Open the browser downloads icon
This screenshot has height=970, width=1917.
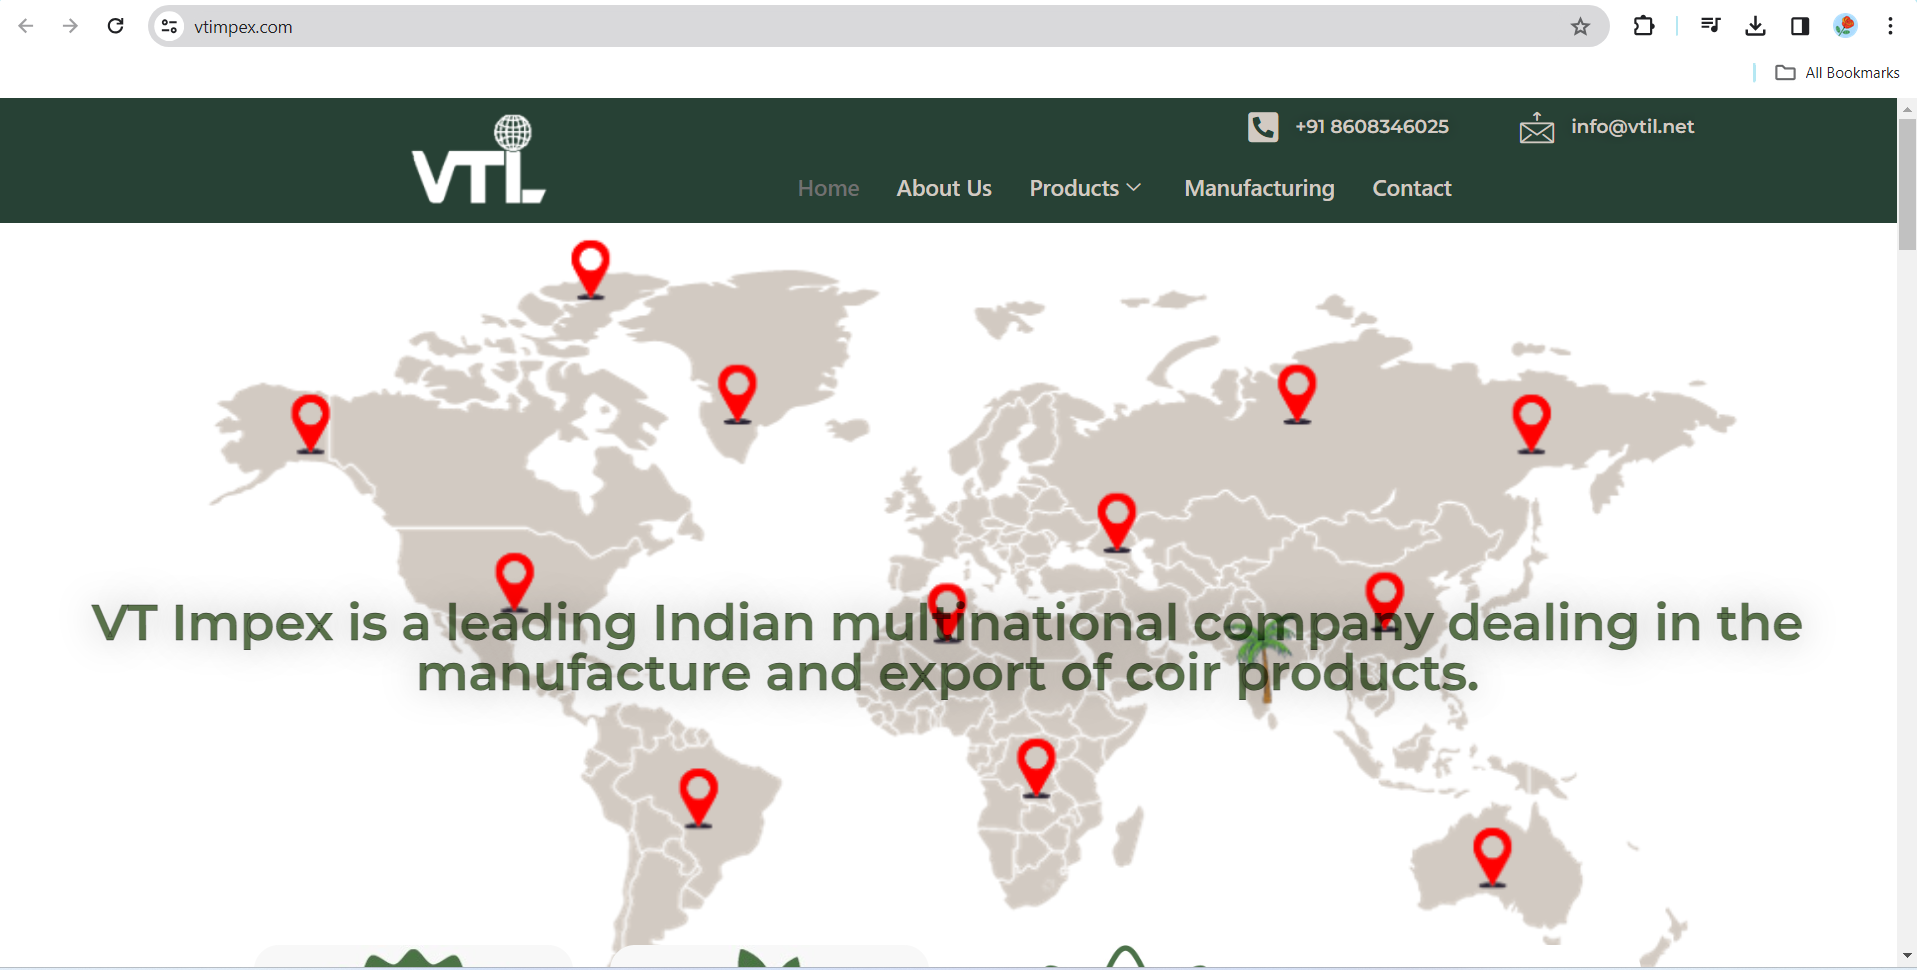tap(1755, 27)
